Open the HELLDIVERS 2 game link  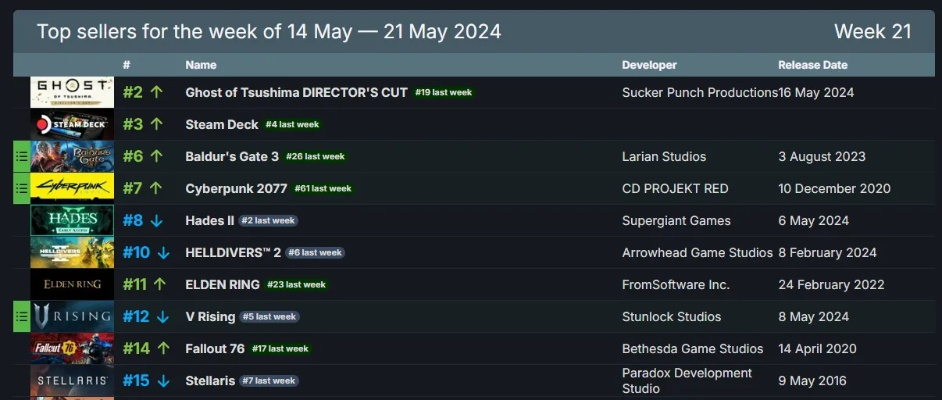click(233, 253)
